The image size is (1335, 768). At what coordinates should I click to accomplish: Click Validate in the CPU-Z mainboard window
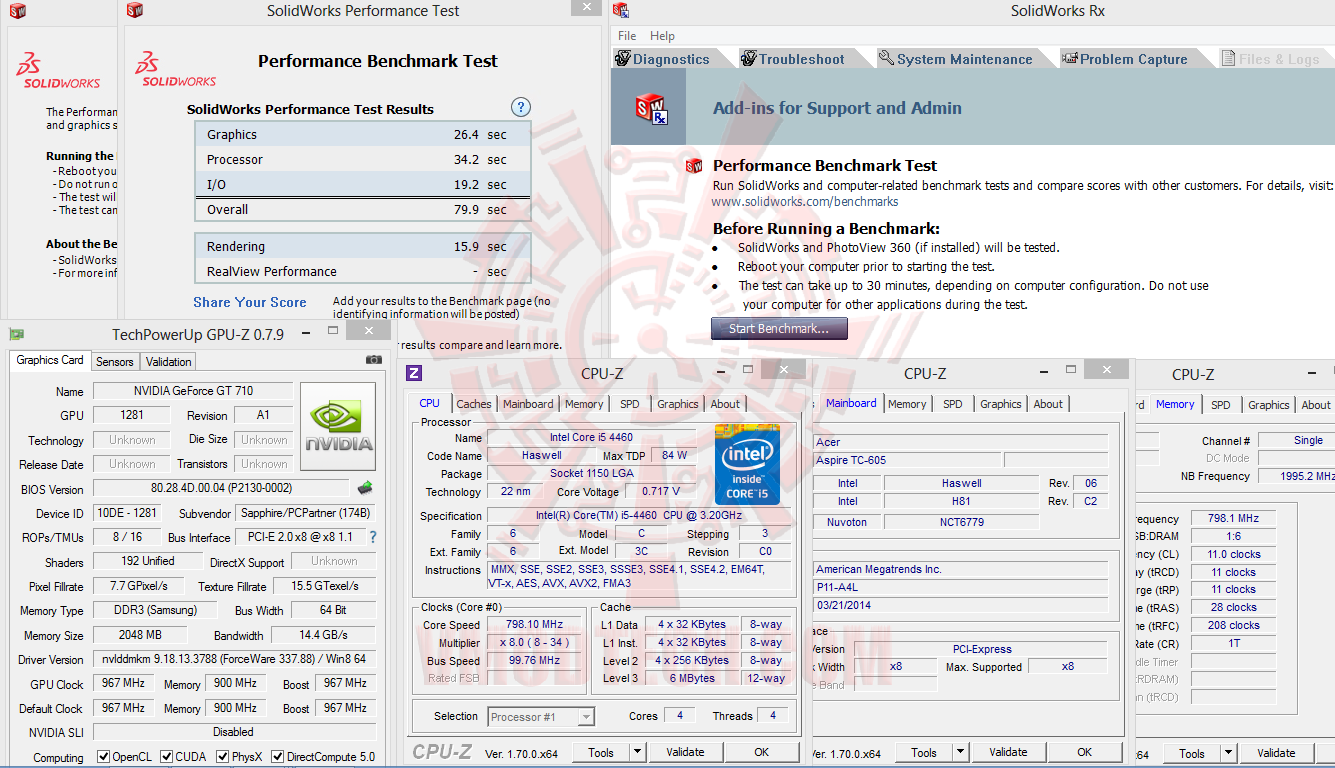(1008, 752)
